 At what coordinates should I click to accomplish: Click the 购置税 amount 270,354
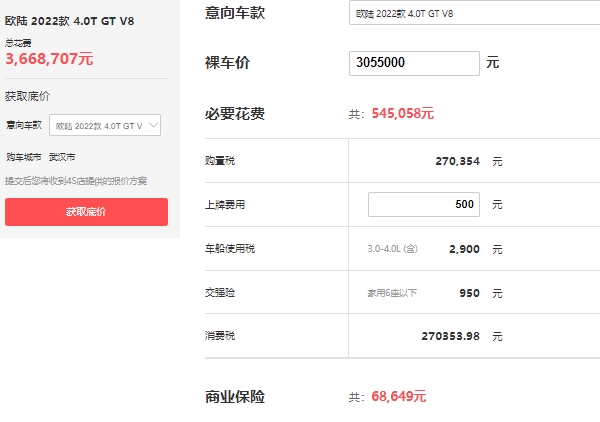[458, 161]
